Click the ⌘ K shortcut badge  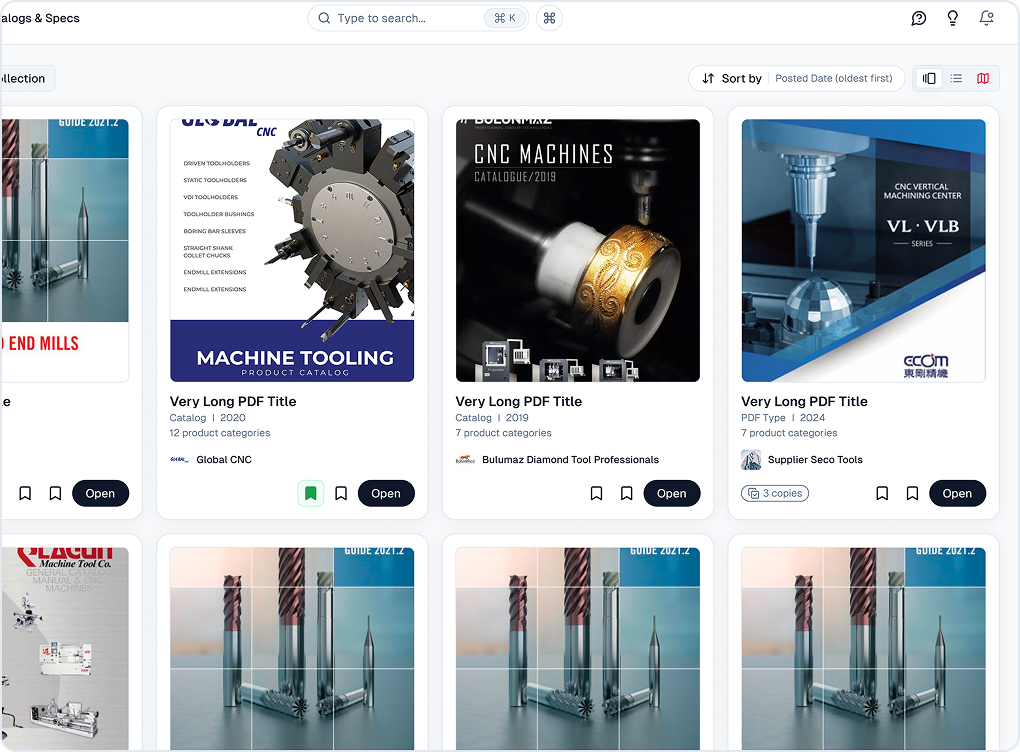click(x=505, y=18)
